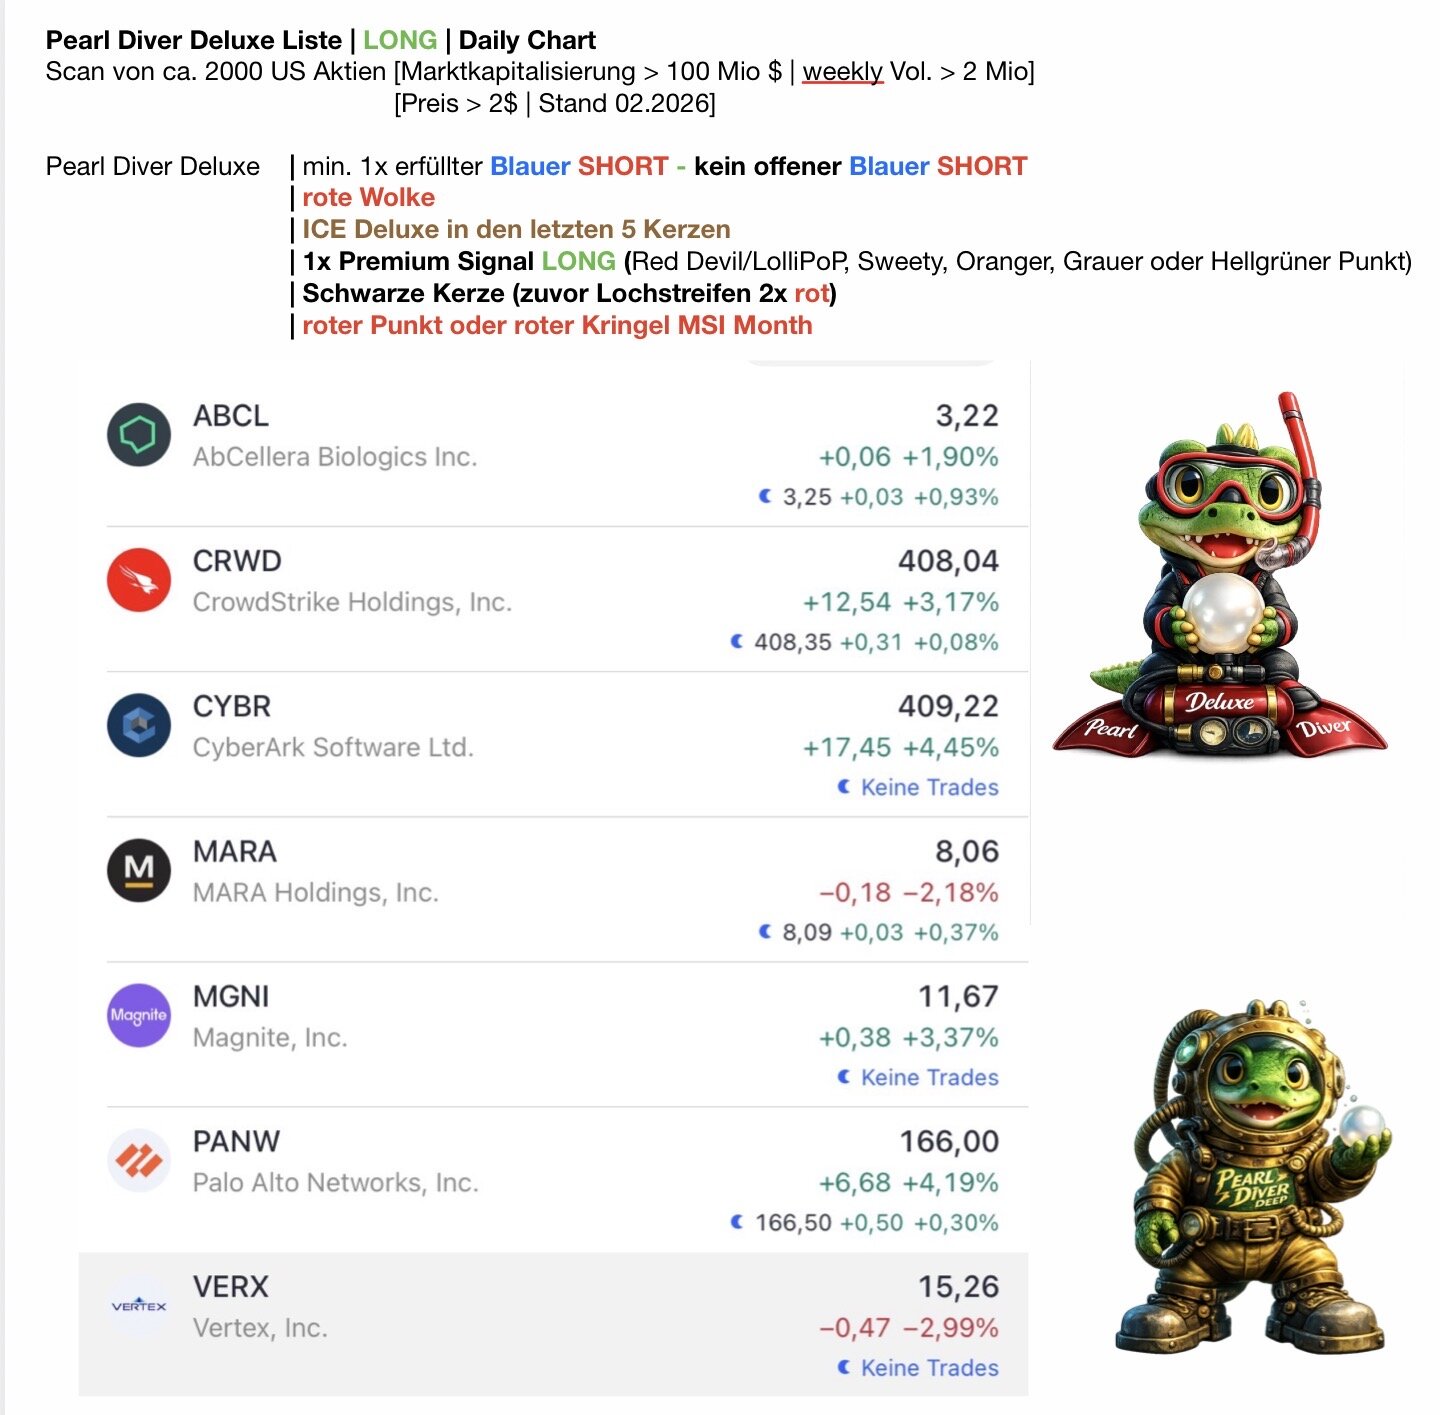Image resolution: width=1440 pixels, height=1415 pixels.
Task: Click the purple Magnite logo
Action: (x=139, y=1015)
